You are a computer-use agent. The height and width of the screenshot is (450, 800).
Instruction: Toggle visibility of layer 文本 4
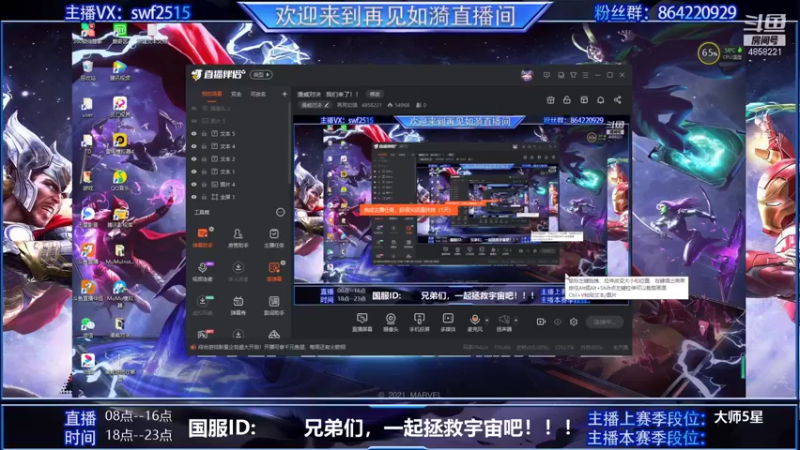pos(194,146)
